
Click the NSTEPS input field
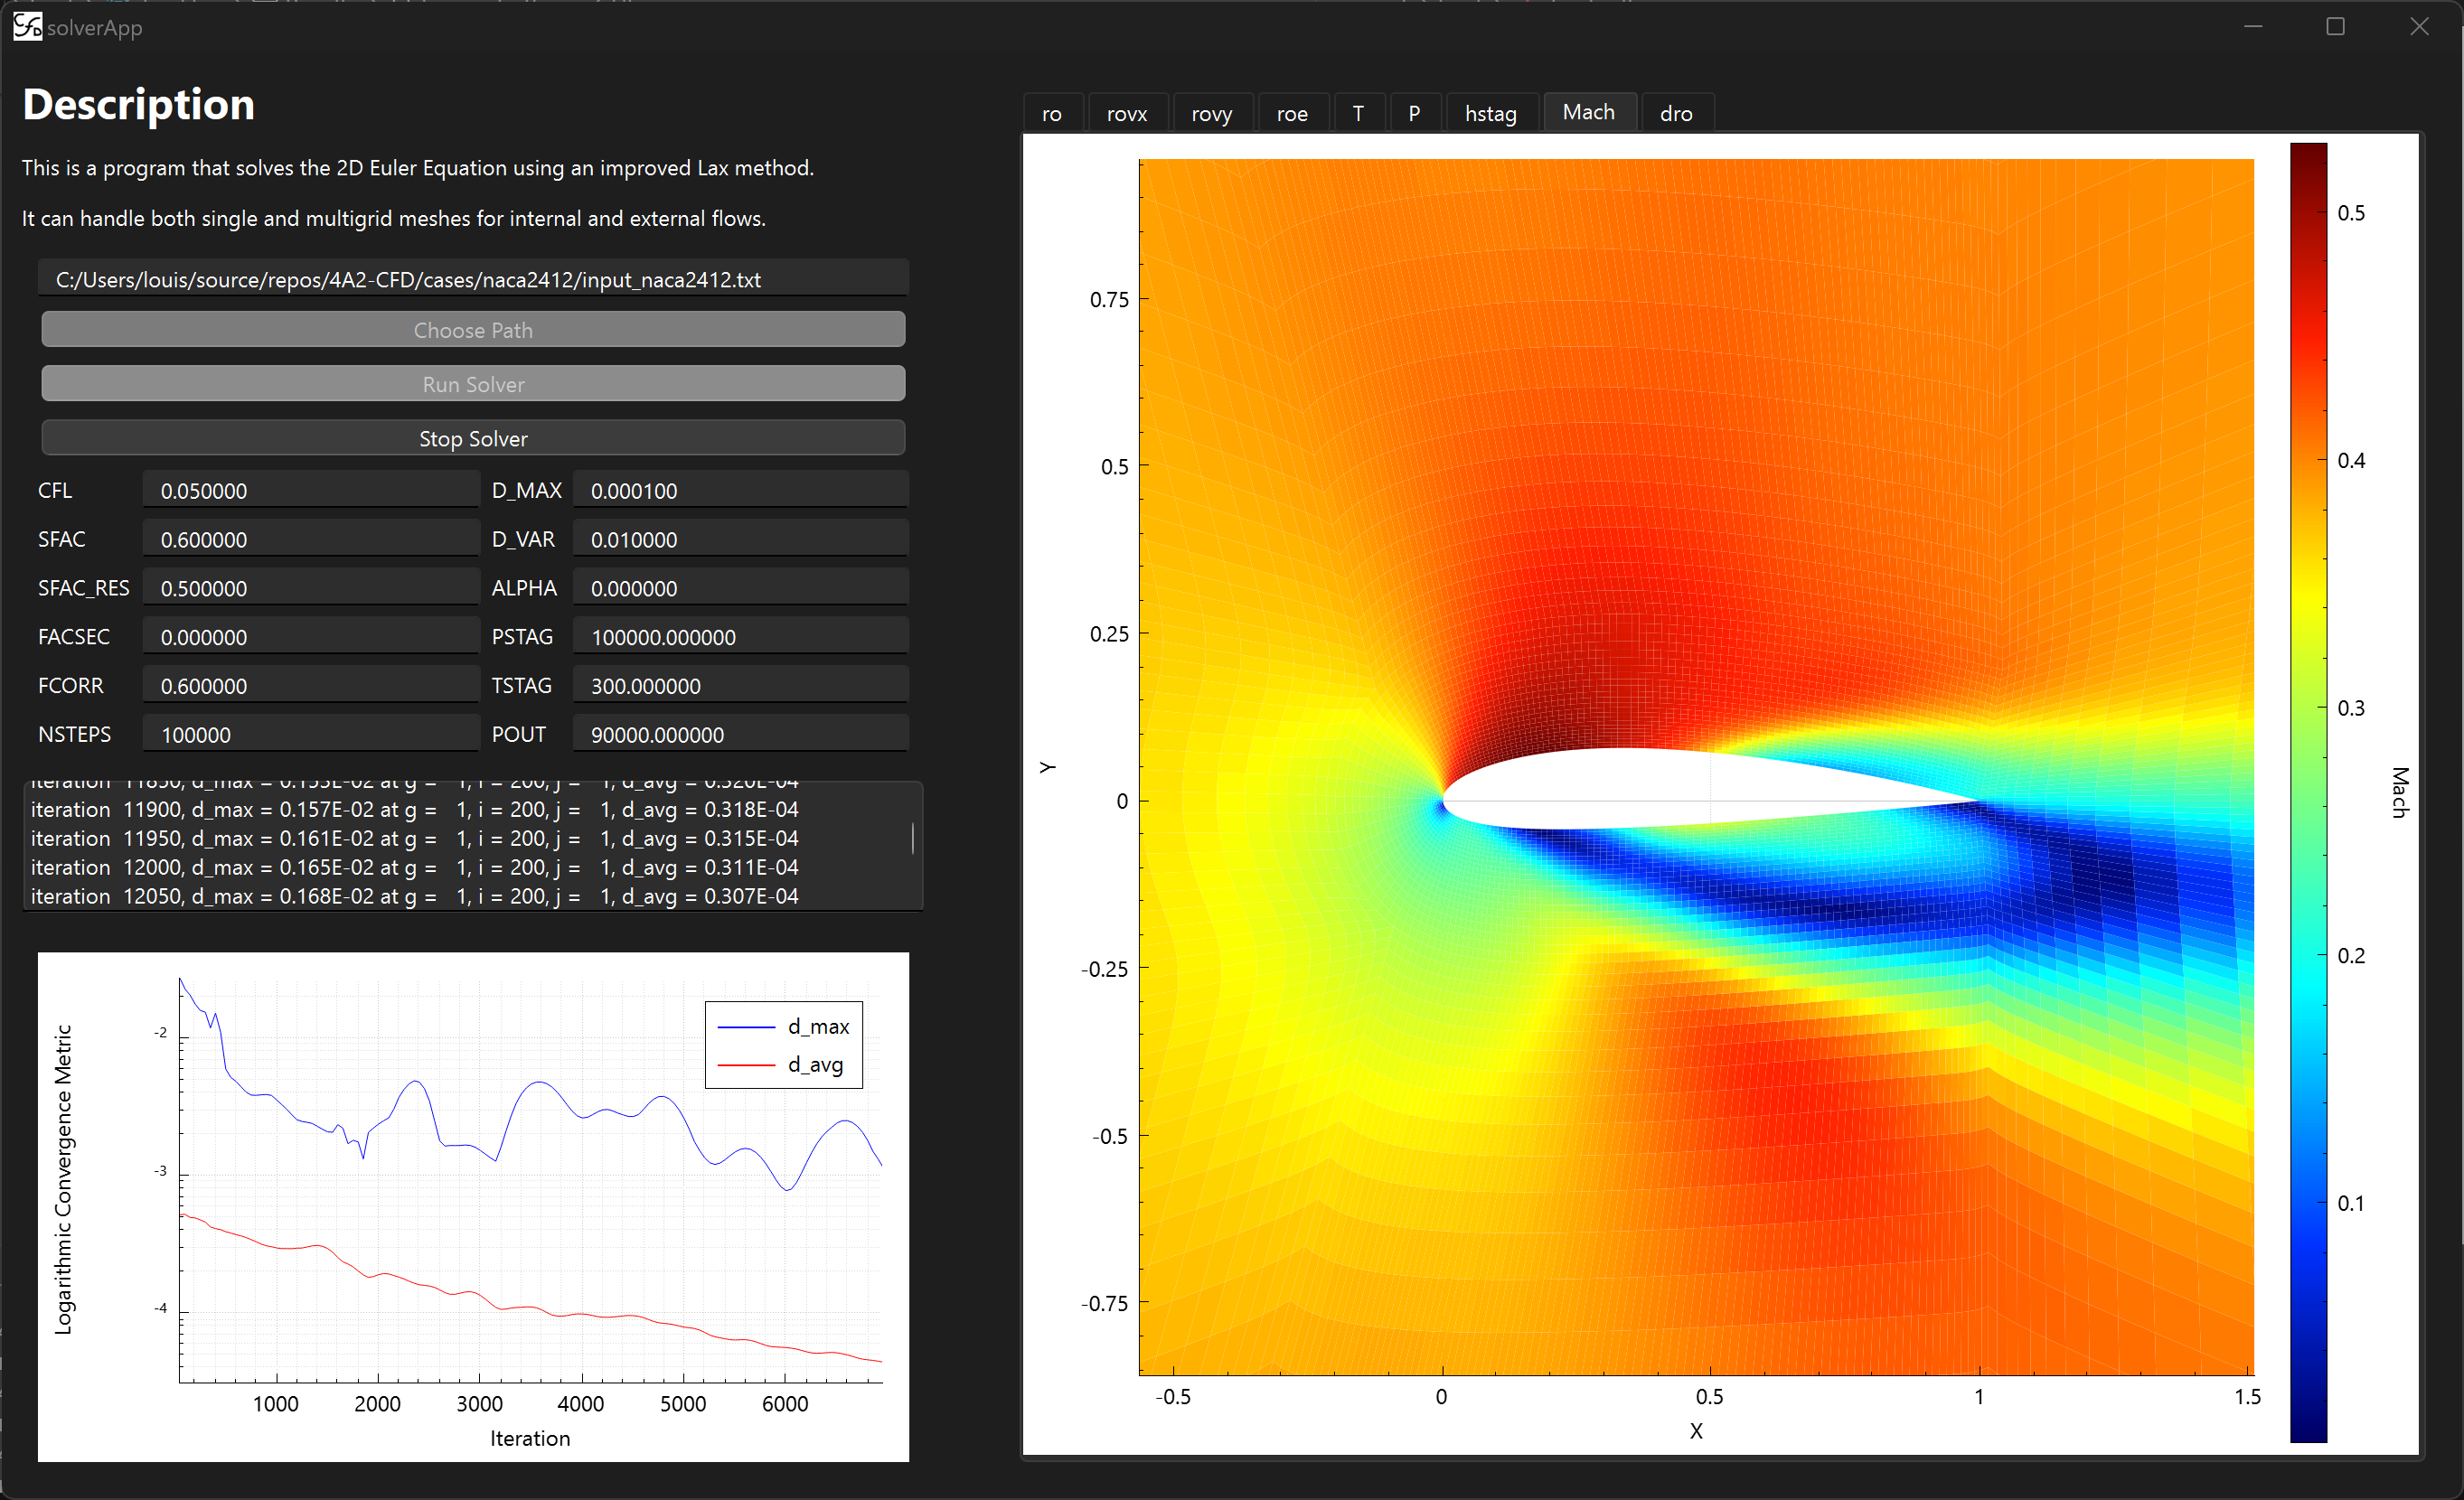point(310,733)
